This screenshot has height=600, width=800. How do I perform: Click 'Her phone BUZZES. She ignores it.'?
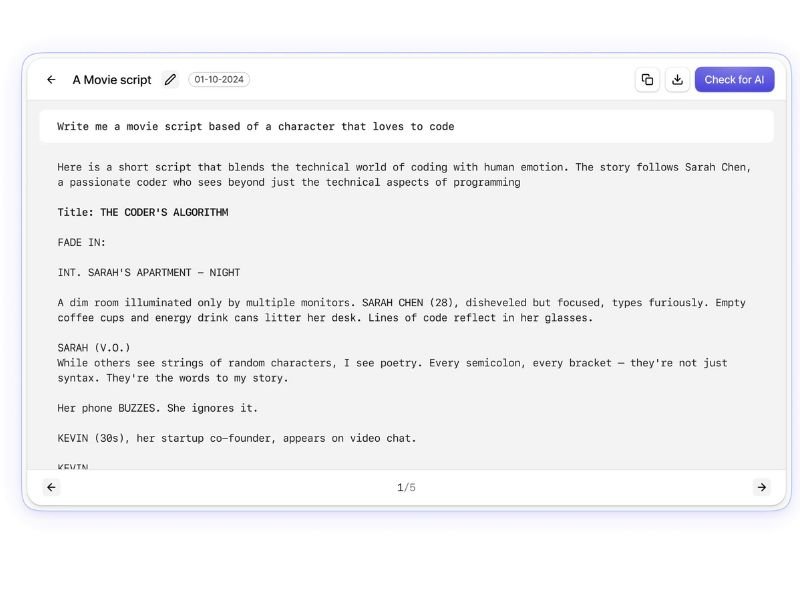158,408
